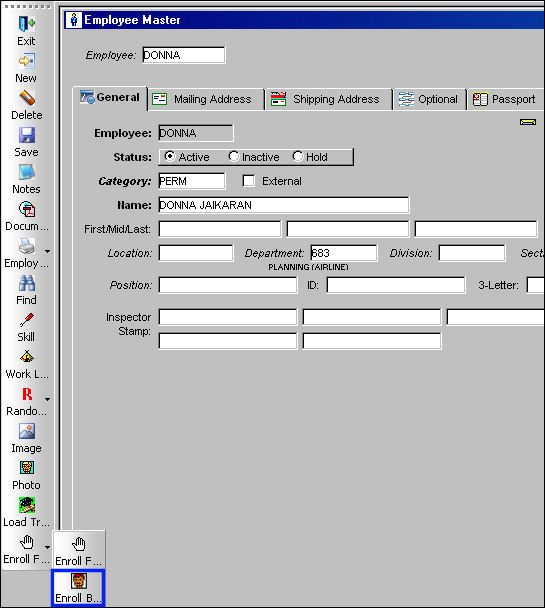This screenshot has width=545, height=608.
Task: Open the Image picture icon
Action: click(26, 431)
